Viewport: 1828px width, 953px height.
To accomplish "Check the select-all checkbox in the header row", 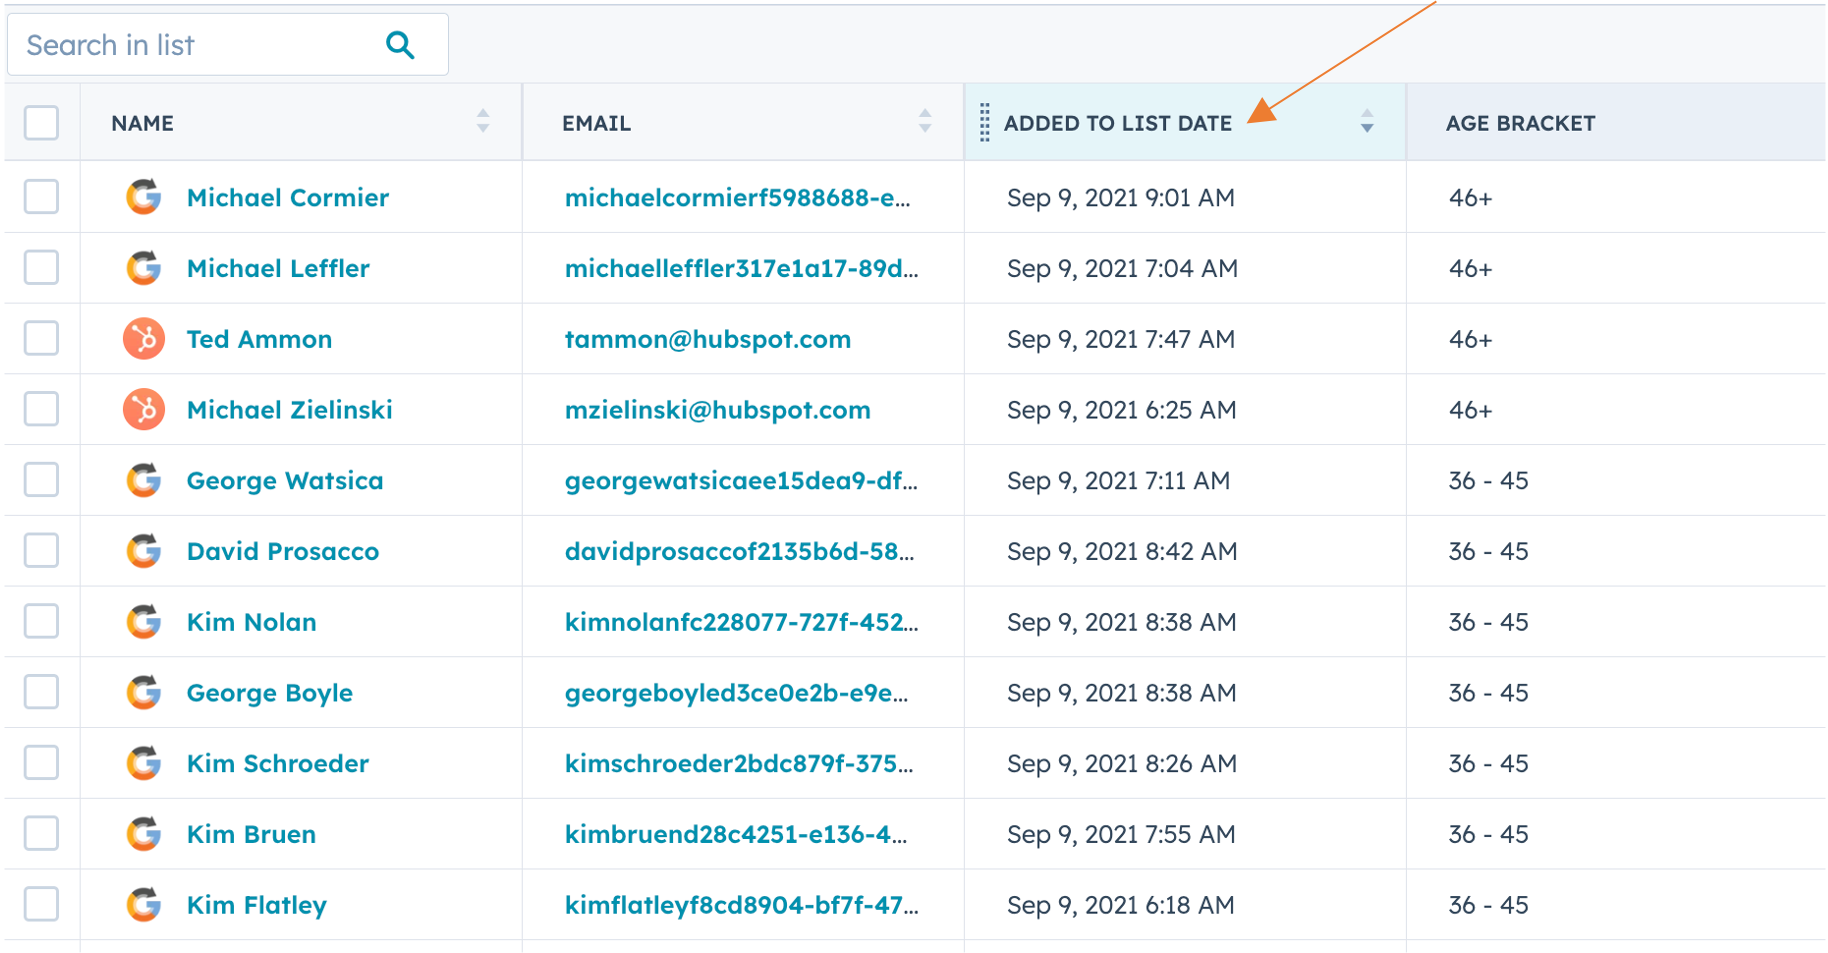I will 41,122.
